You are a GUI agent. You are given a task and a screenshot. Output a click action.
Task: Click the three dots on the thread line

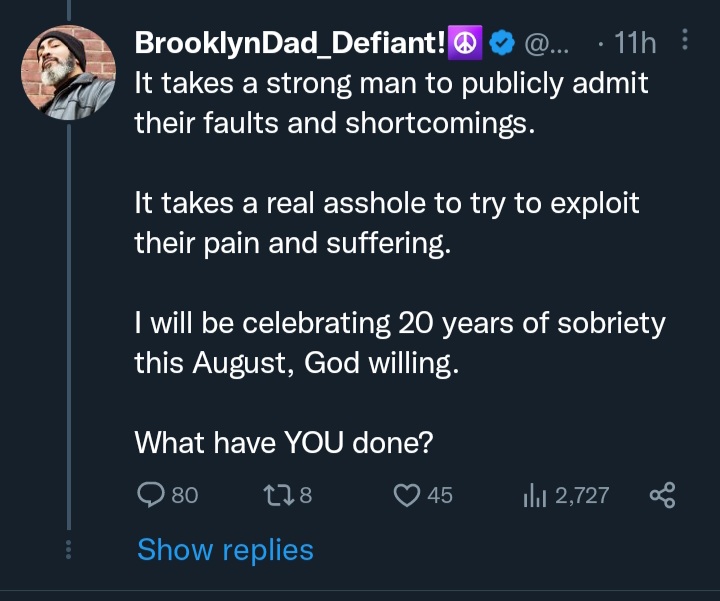(69, 550)
